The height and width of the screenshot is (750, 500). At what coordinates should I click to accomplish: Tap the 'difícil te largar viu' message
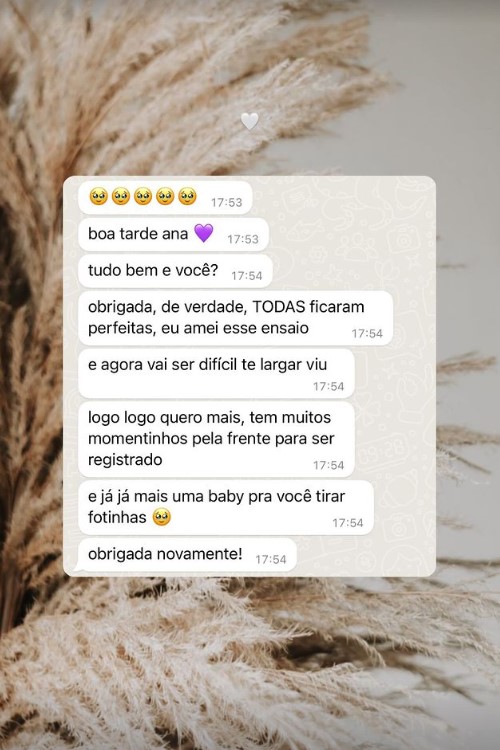216,374
